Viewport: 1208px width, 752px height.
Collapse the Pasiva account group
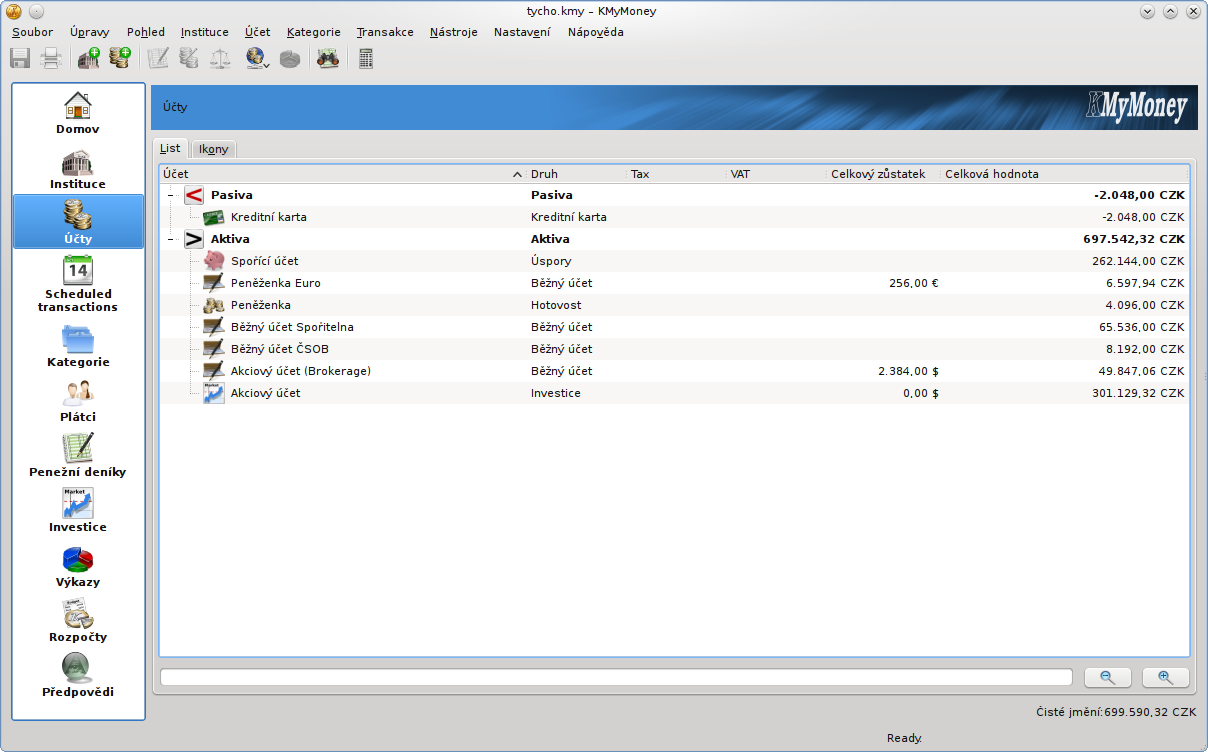click(x=170, y=195)
